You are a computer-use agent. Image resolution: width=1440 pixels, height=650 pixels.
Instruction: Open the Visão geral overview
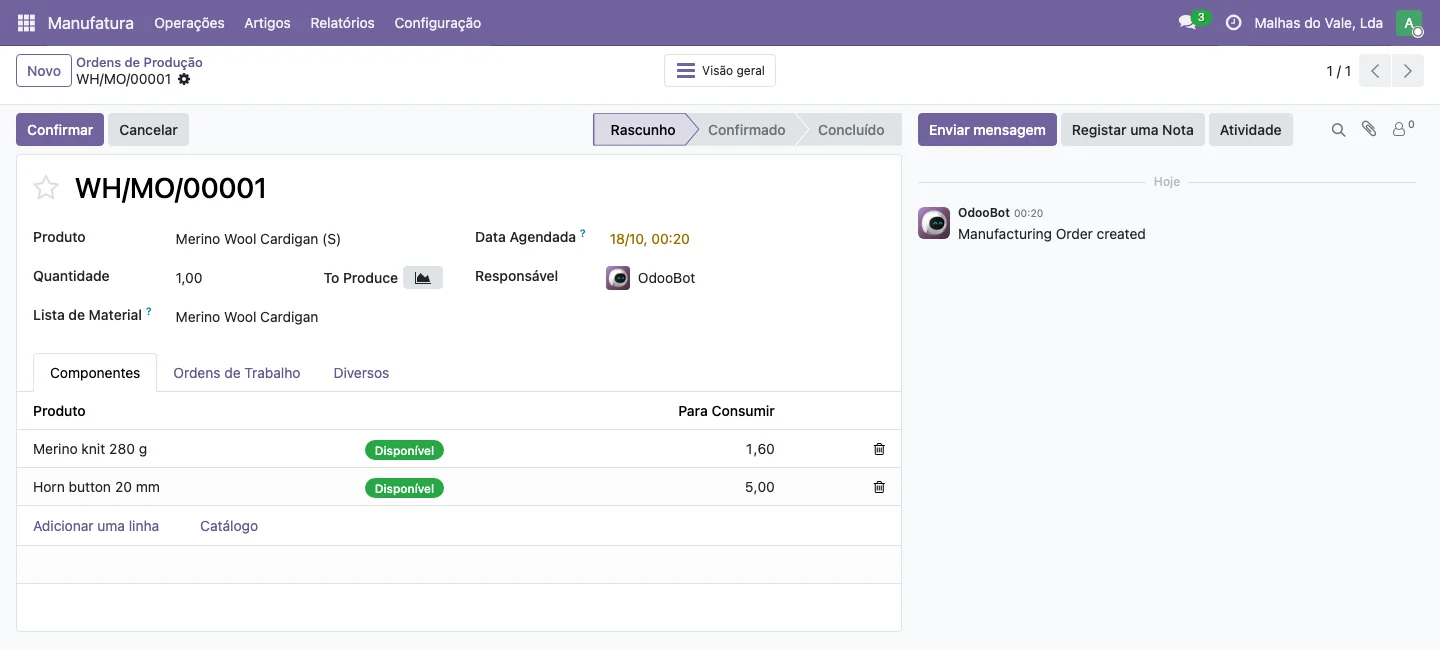(720, 71)
